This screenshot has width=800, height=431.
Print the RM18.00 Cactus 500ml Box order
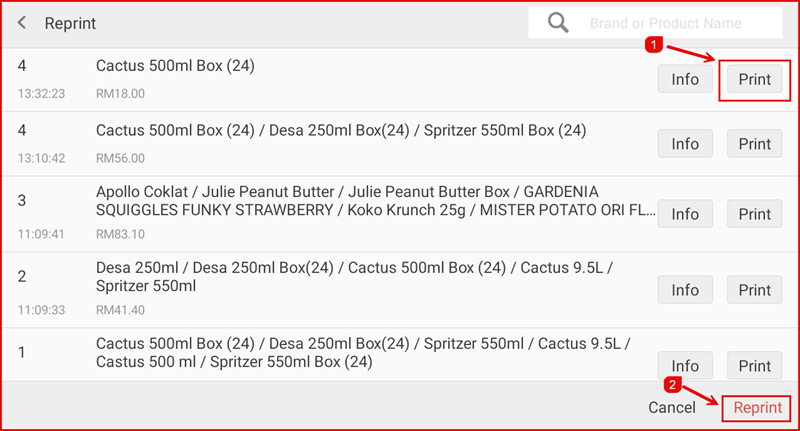tap(754, 80)
